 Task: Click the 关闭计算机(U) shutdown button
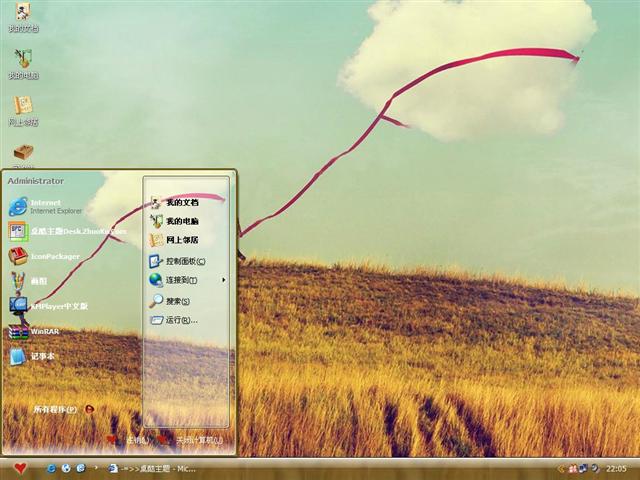190,440
